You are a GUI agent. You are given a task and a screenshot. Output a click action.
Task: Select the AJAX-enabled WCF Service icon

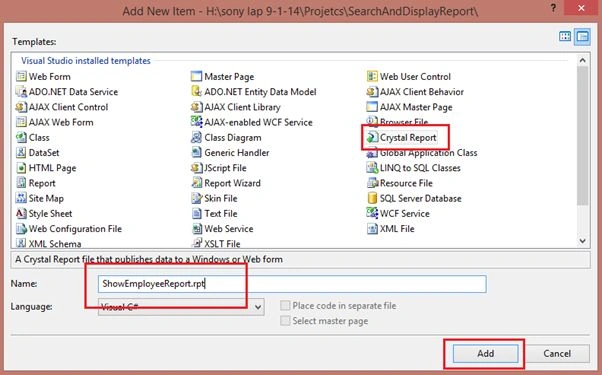197,122
